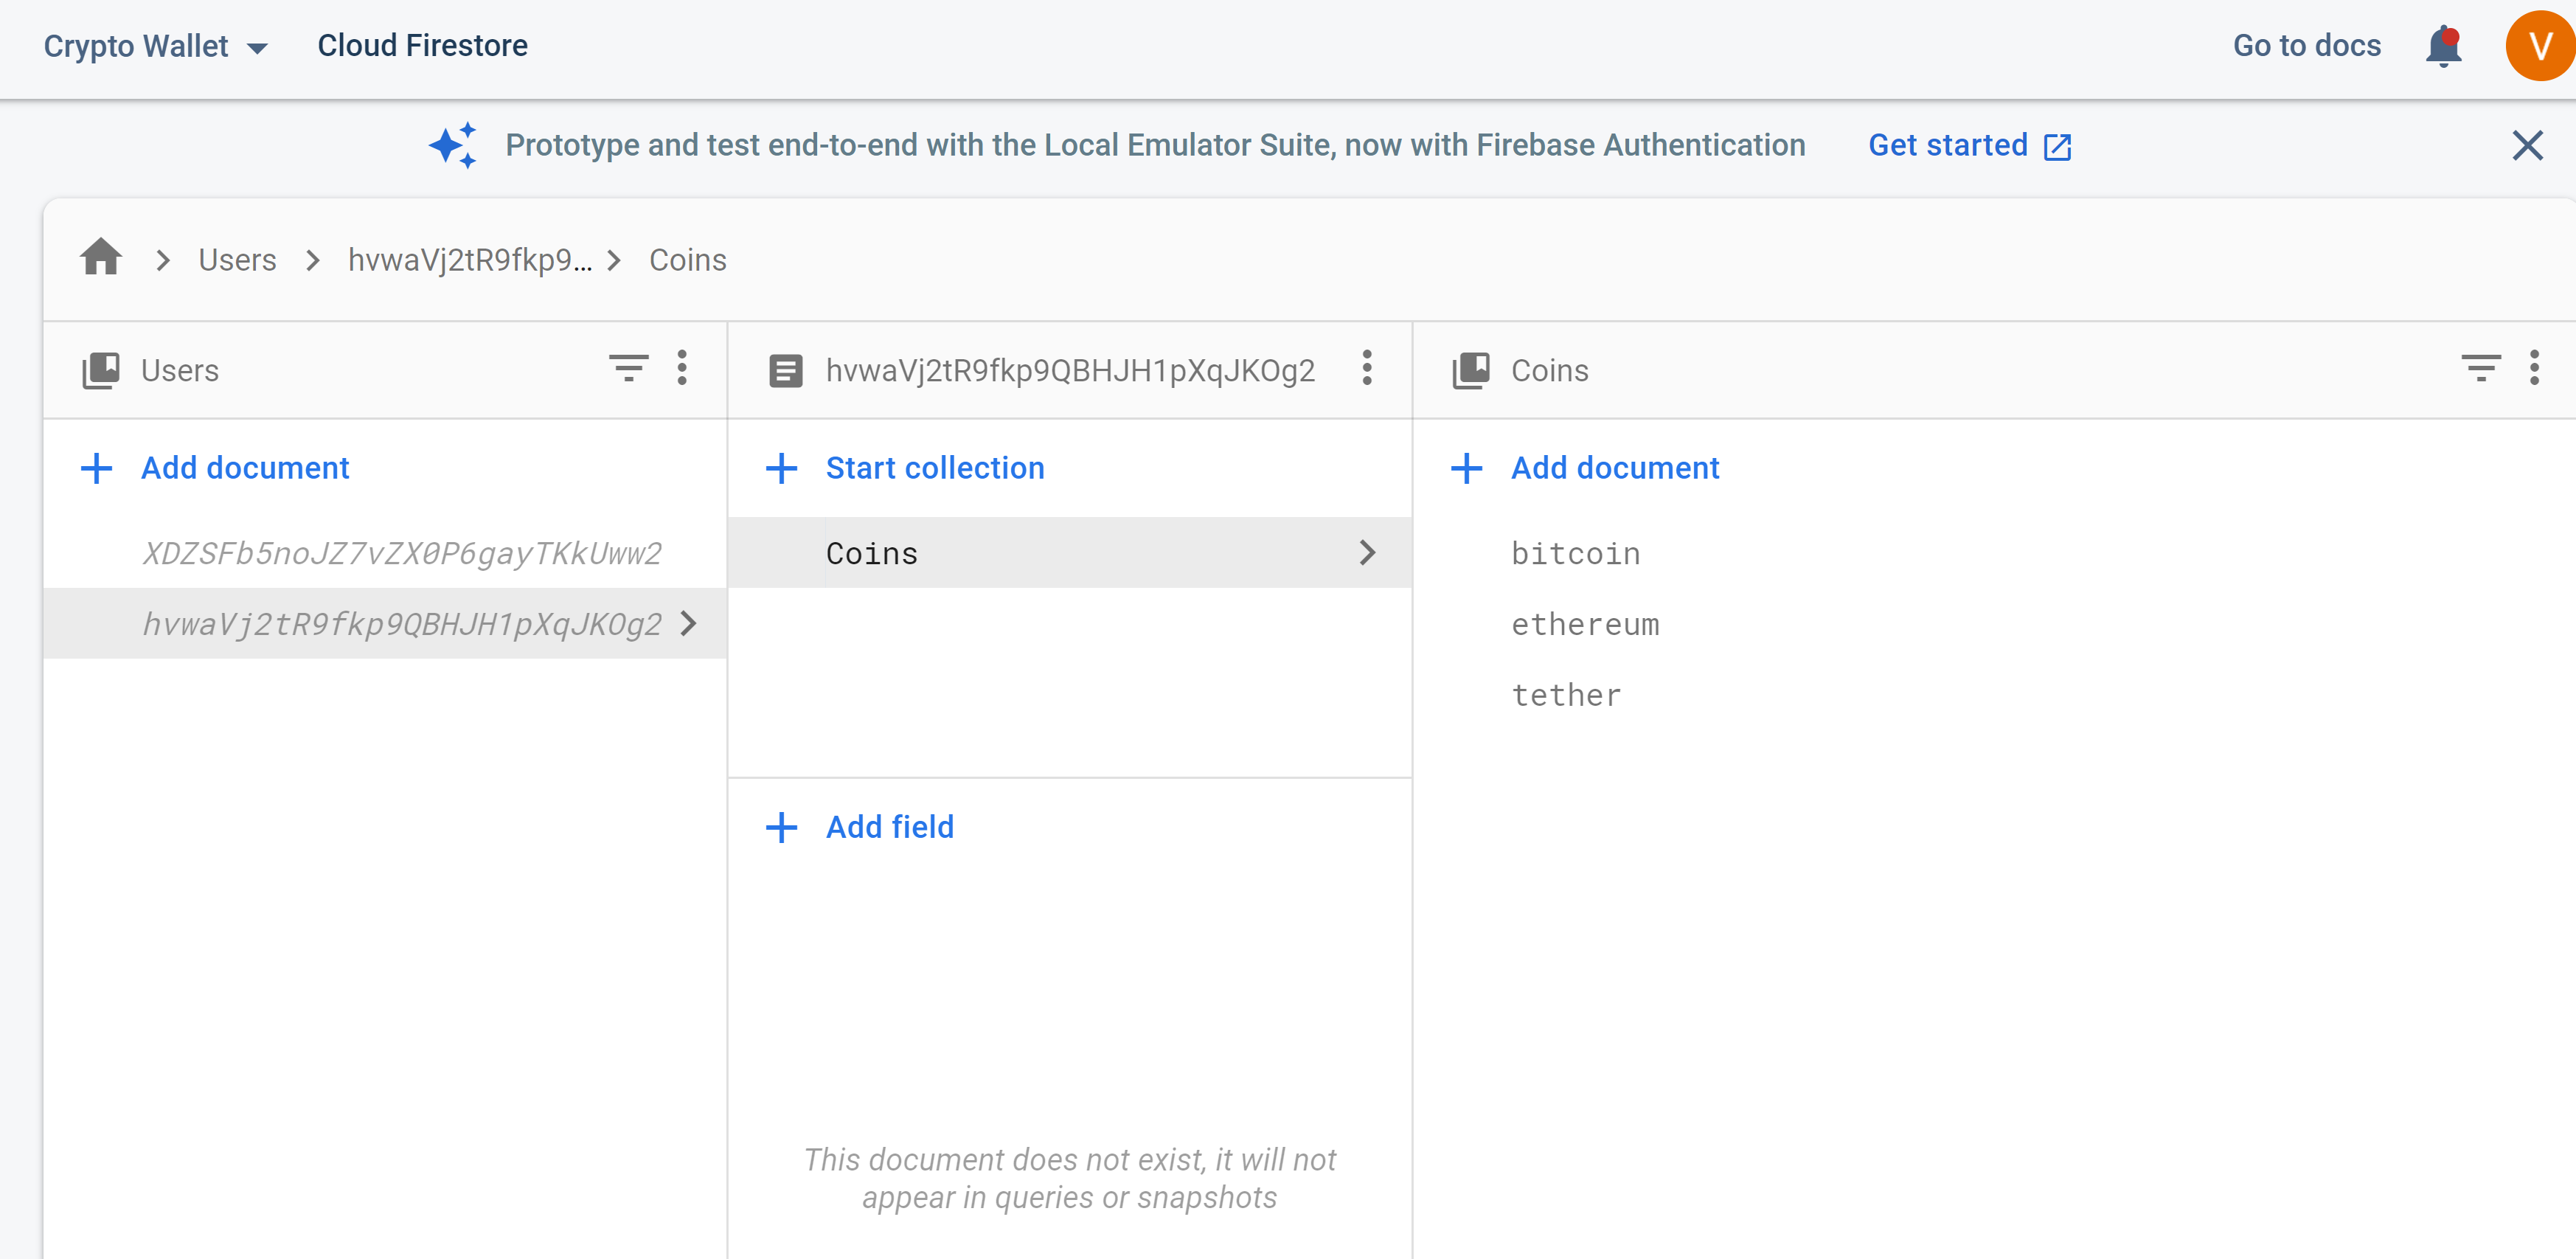Click Coins in the breadcrumb path
The image size is (2576, 1259).
pyautogui.click(x=687, y=260)
